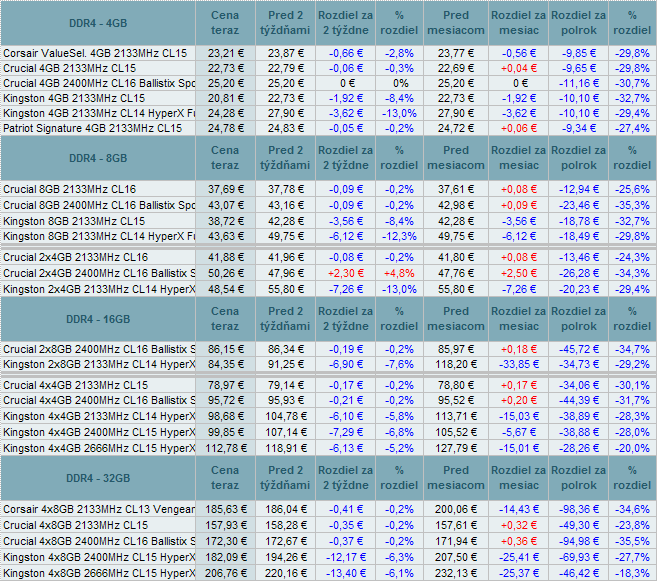This screenshot has height=581, width=657.
Task: Click the monthly difference "-15,03 €"
Action: (x=519, y=416)
